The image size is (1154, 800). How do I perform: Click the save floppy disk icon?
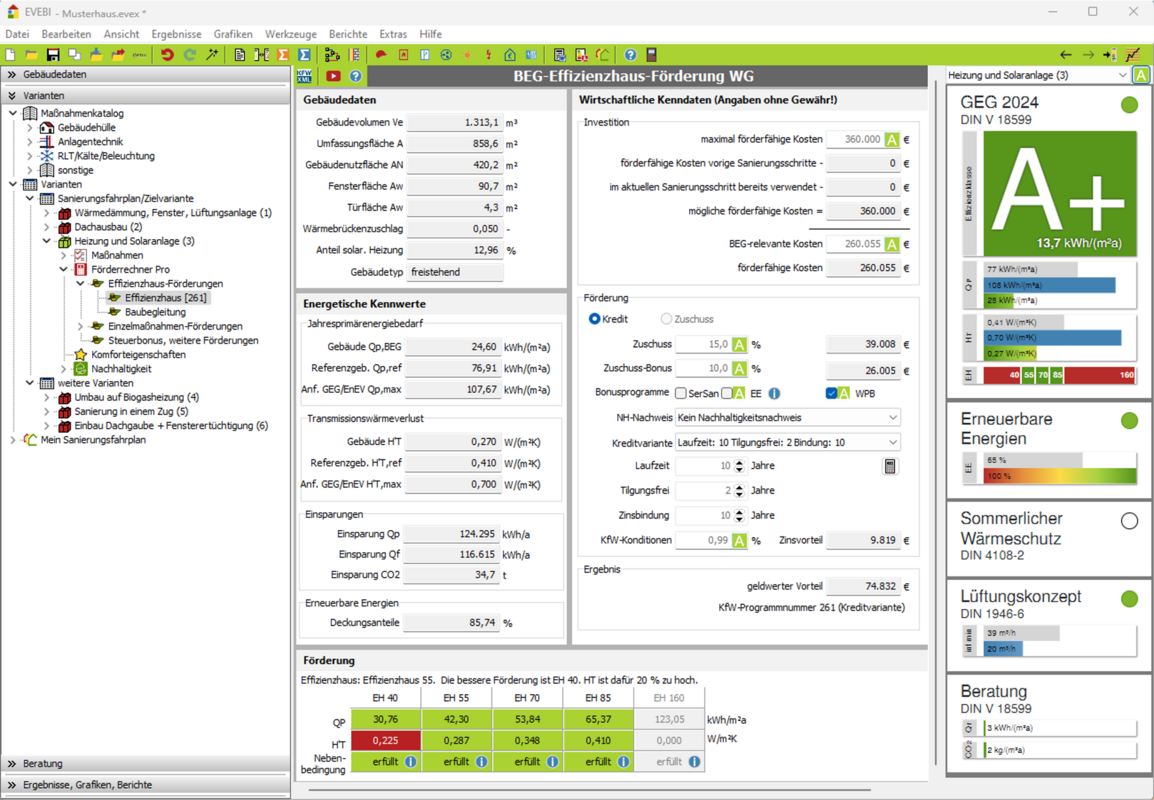point(53,55)
